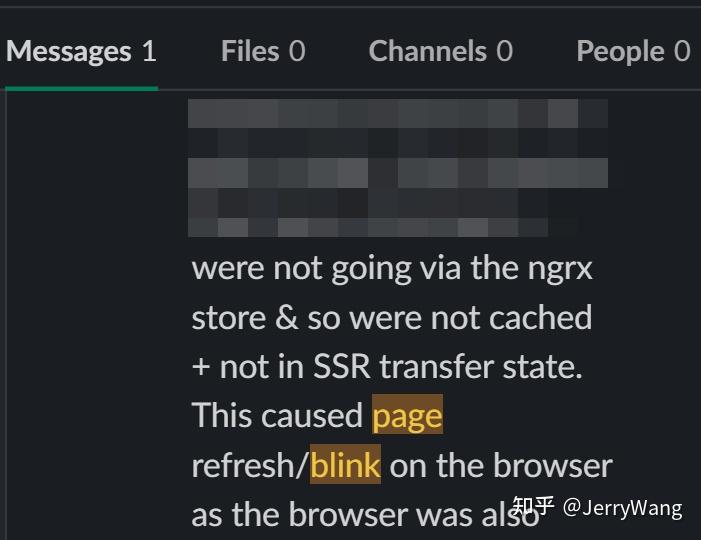
Task: Go to the People tab
Action: [x=633, y=51]
